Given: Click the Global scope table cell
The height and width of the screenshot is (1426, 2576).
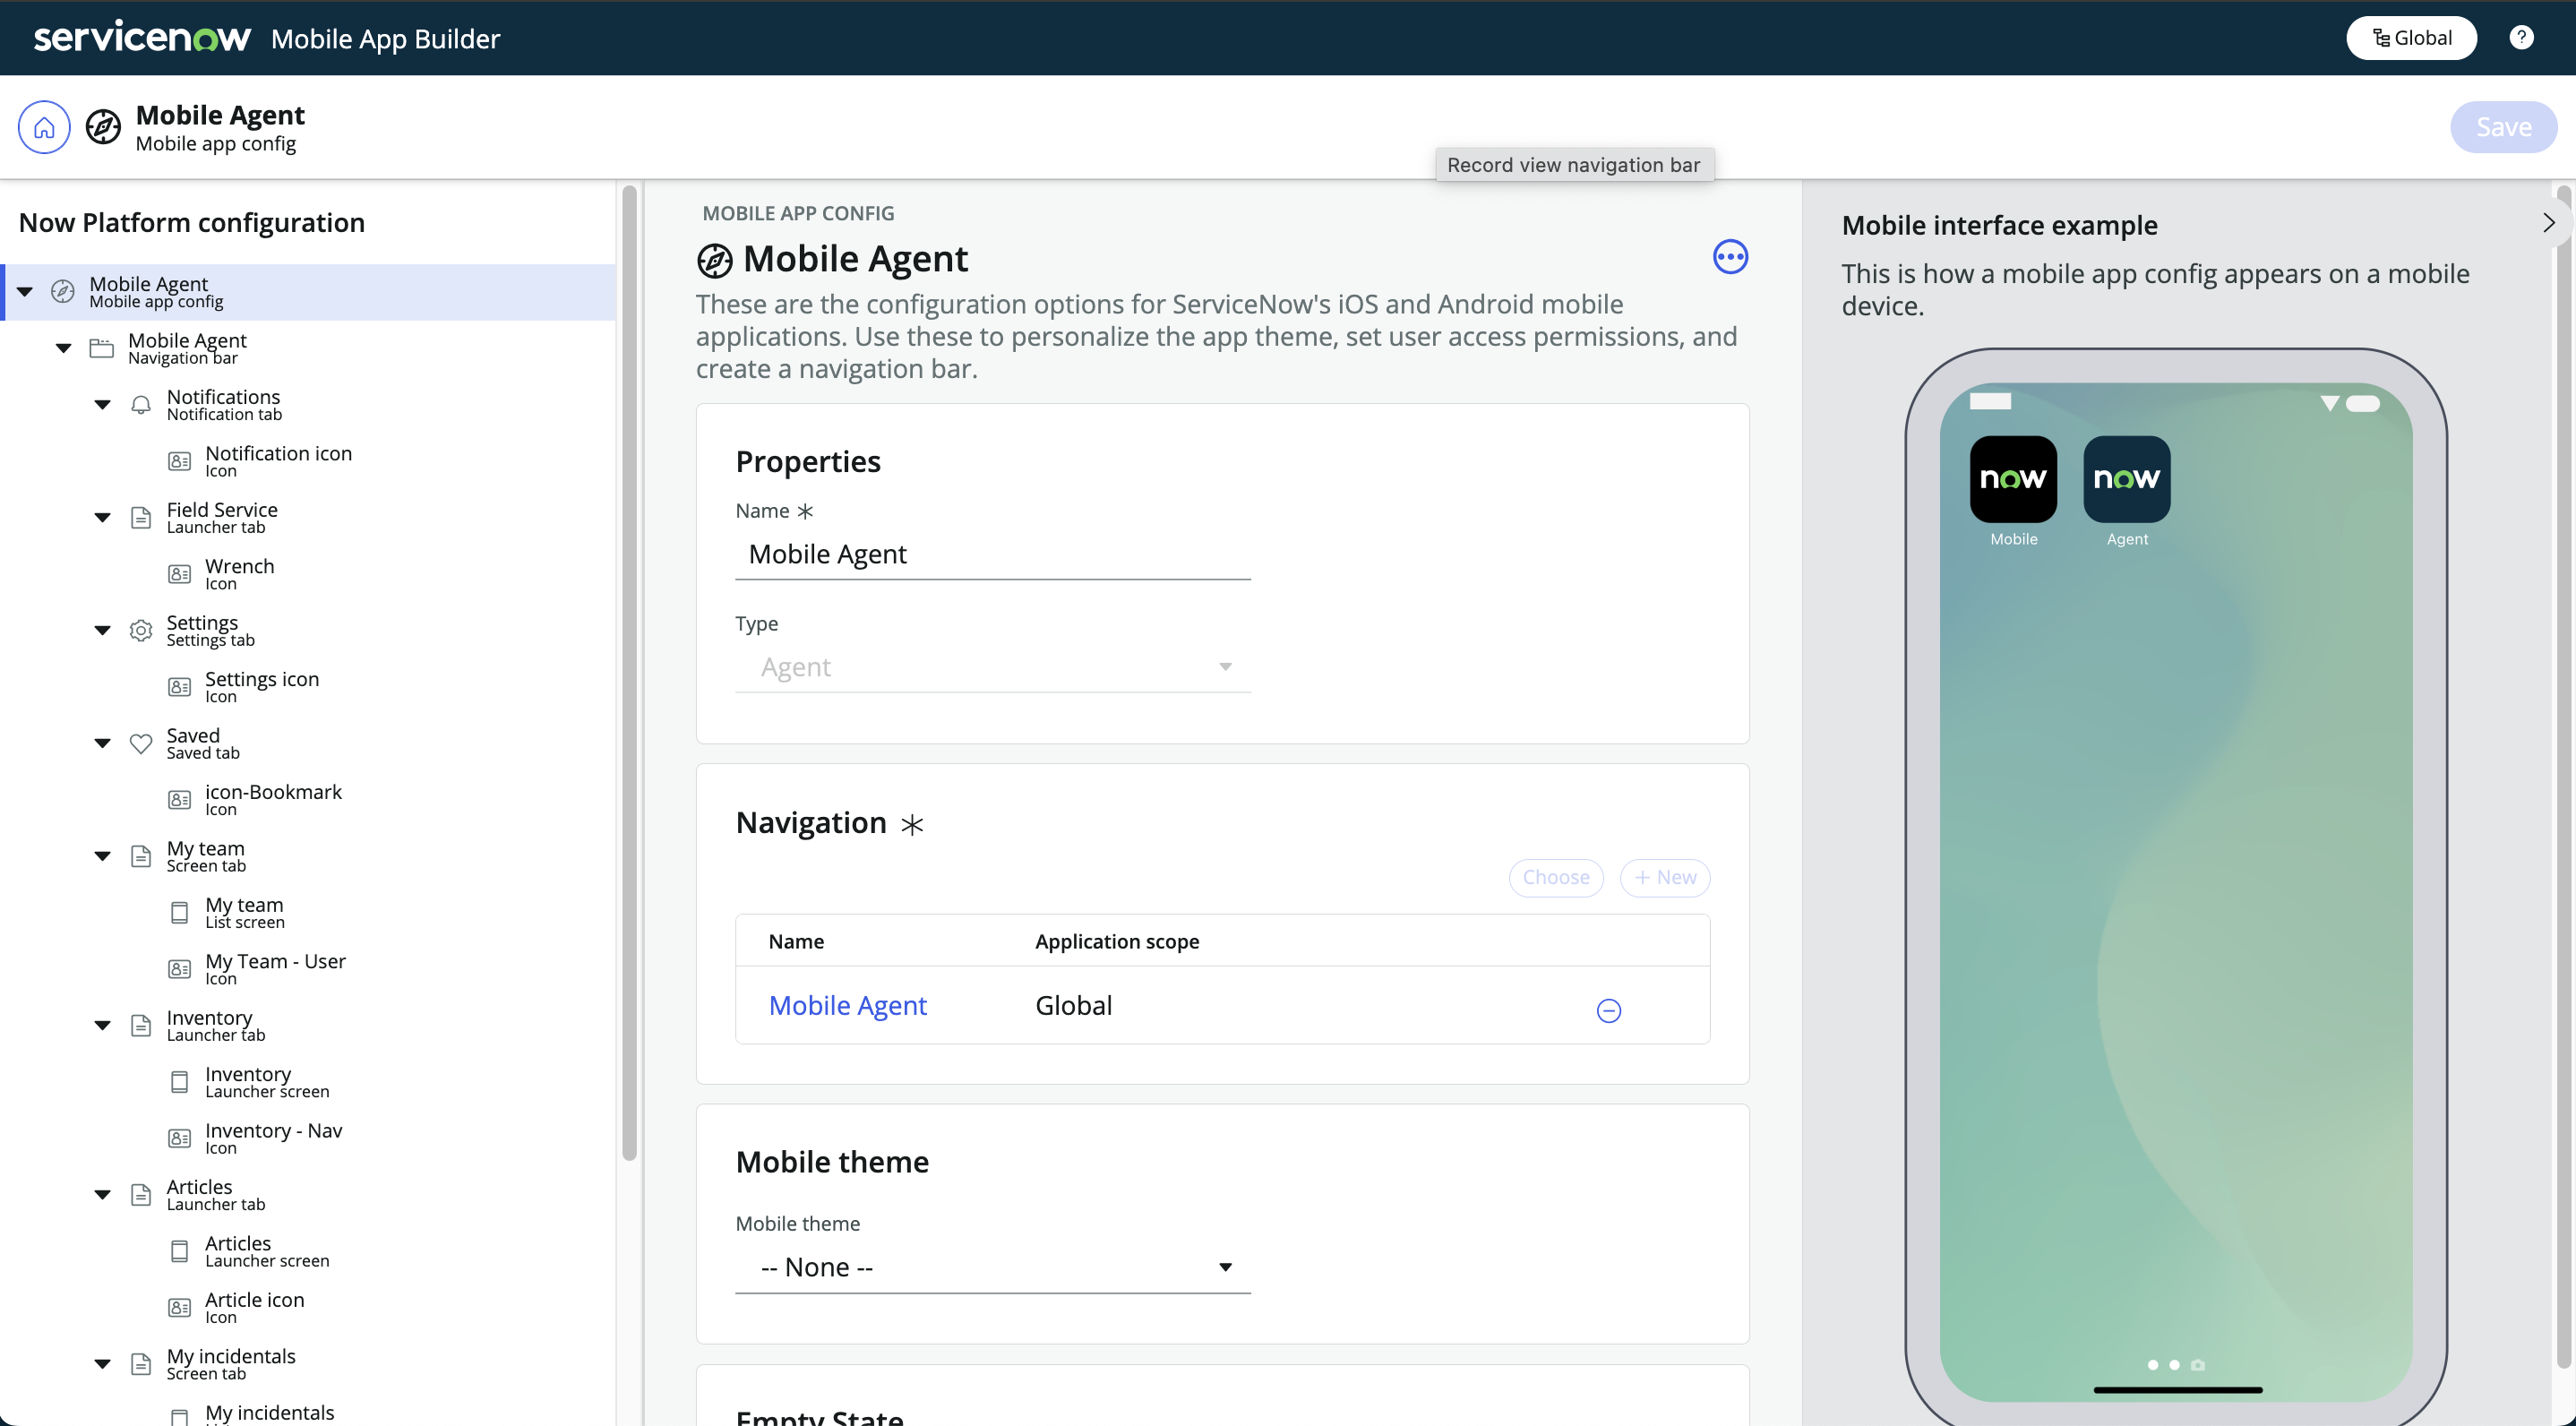Looking at the screenshot, I should [1073, 1006].
